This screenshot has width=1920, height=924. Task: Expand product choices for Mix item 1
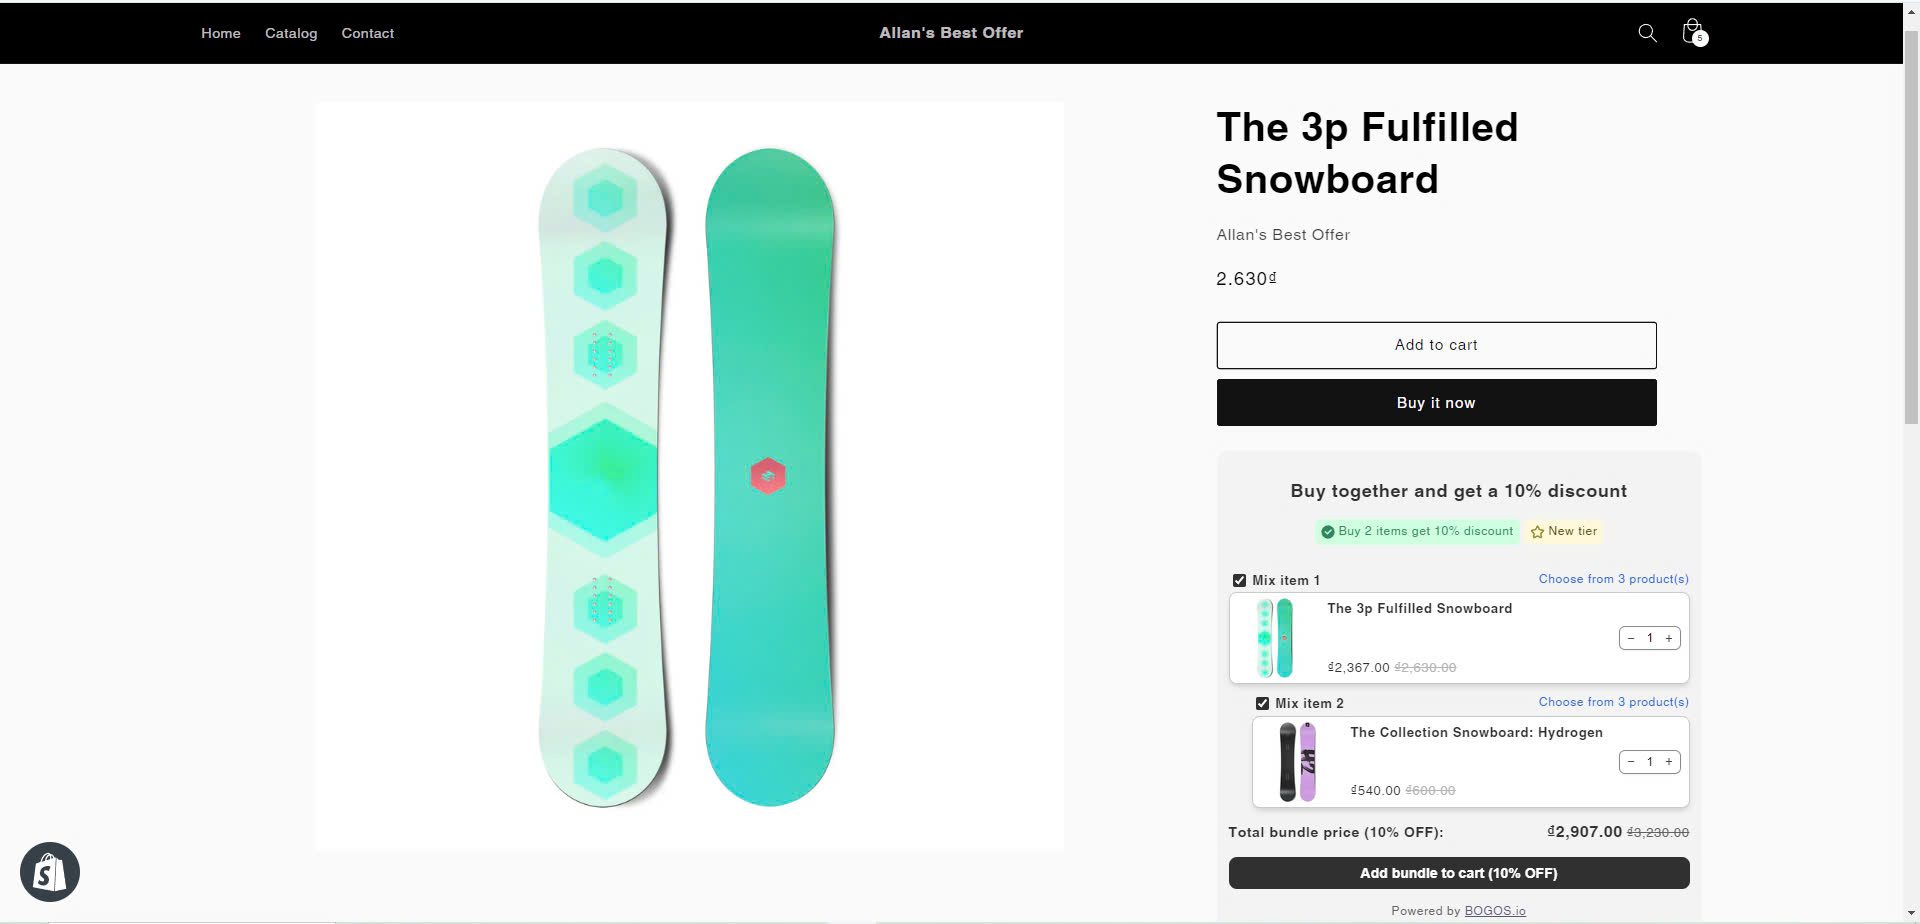coord(1613,579)
